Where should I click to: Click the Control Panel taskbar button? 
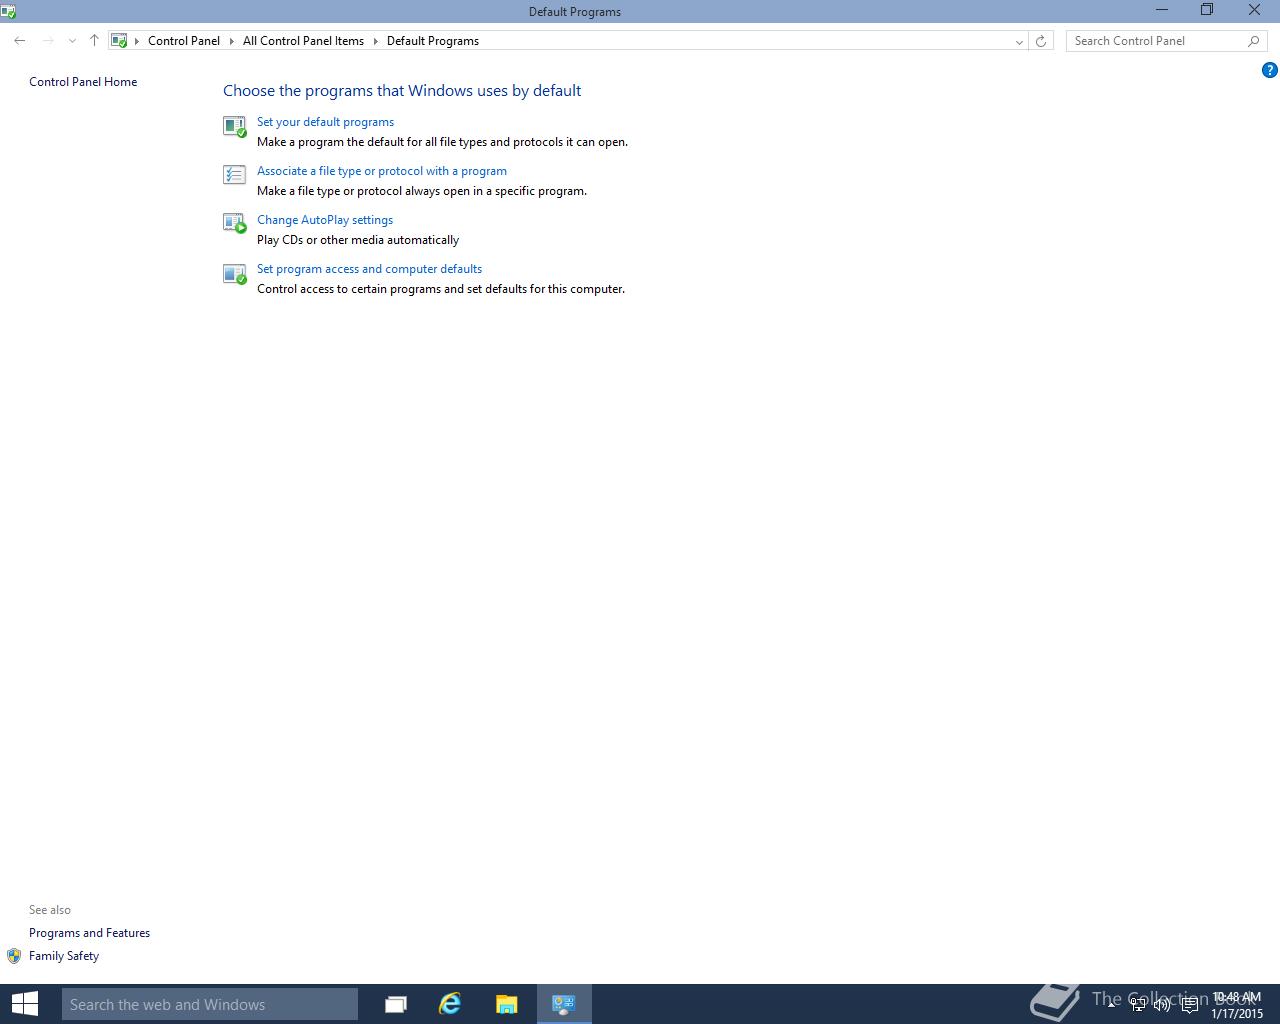(564, 1004)
